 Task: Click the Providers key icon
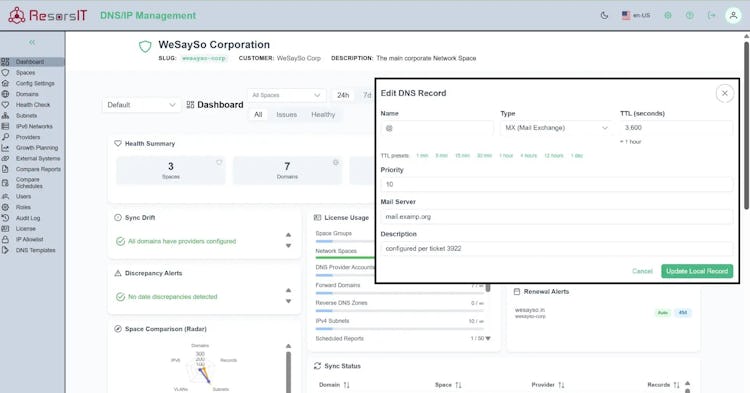pyautogui.click(x=5, y=137)
